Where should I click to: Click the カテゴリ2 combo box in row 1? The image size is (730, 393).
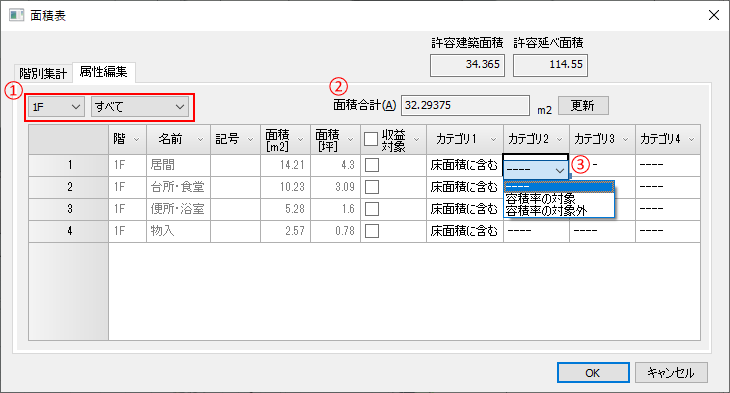point(536,170)
